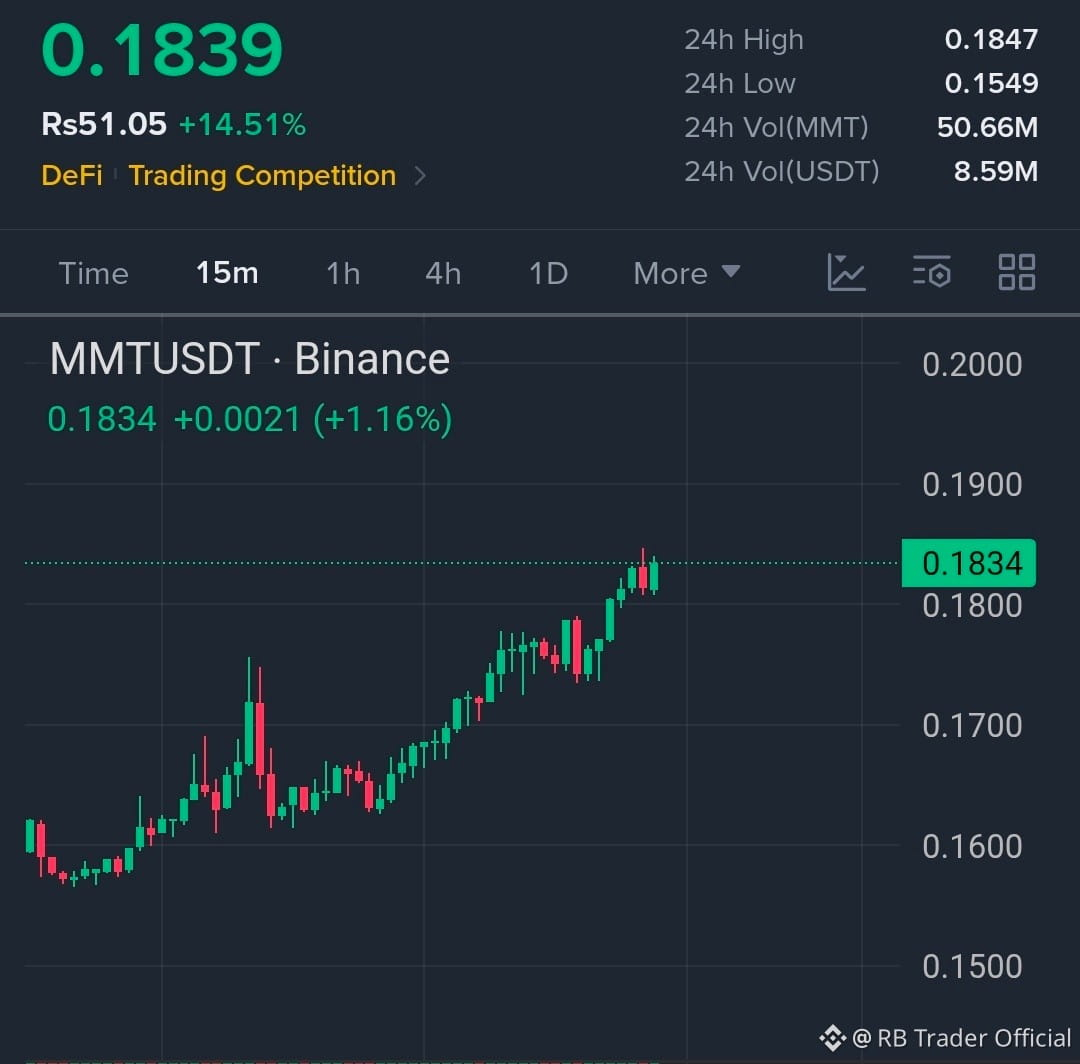Click the MMTUSDT · Binance chart title

[x=250, y=359]
